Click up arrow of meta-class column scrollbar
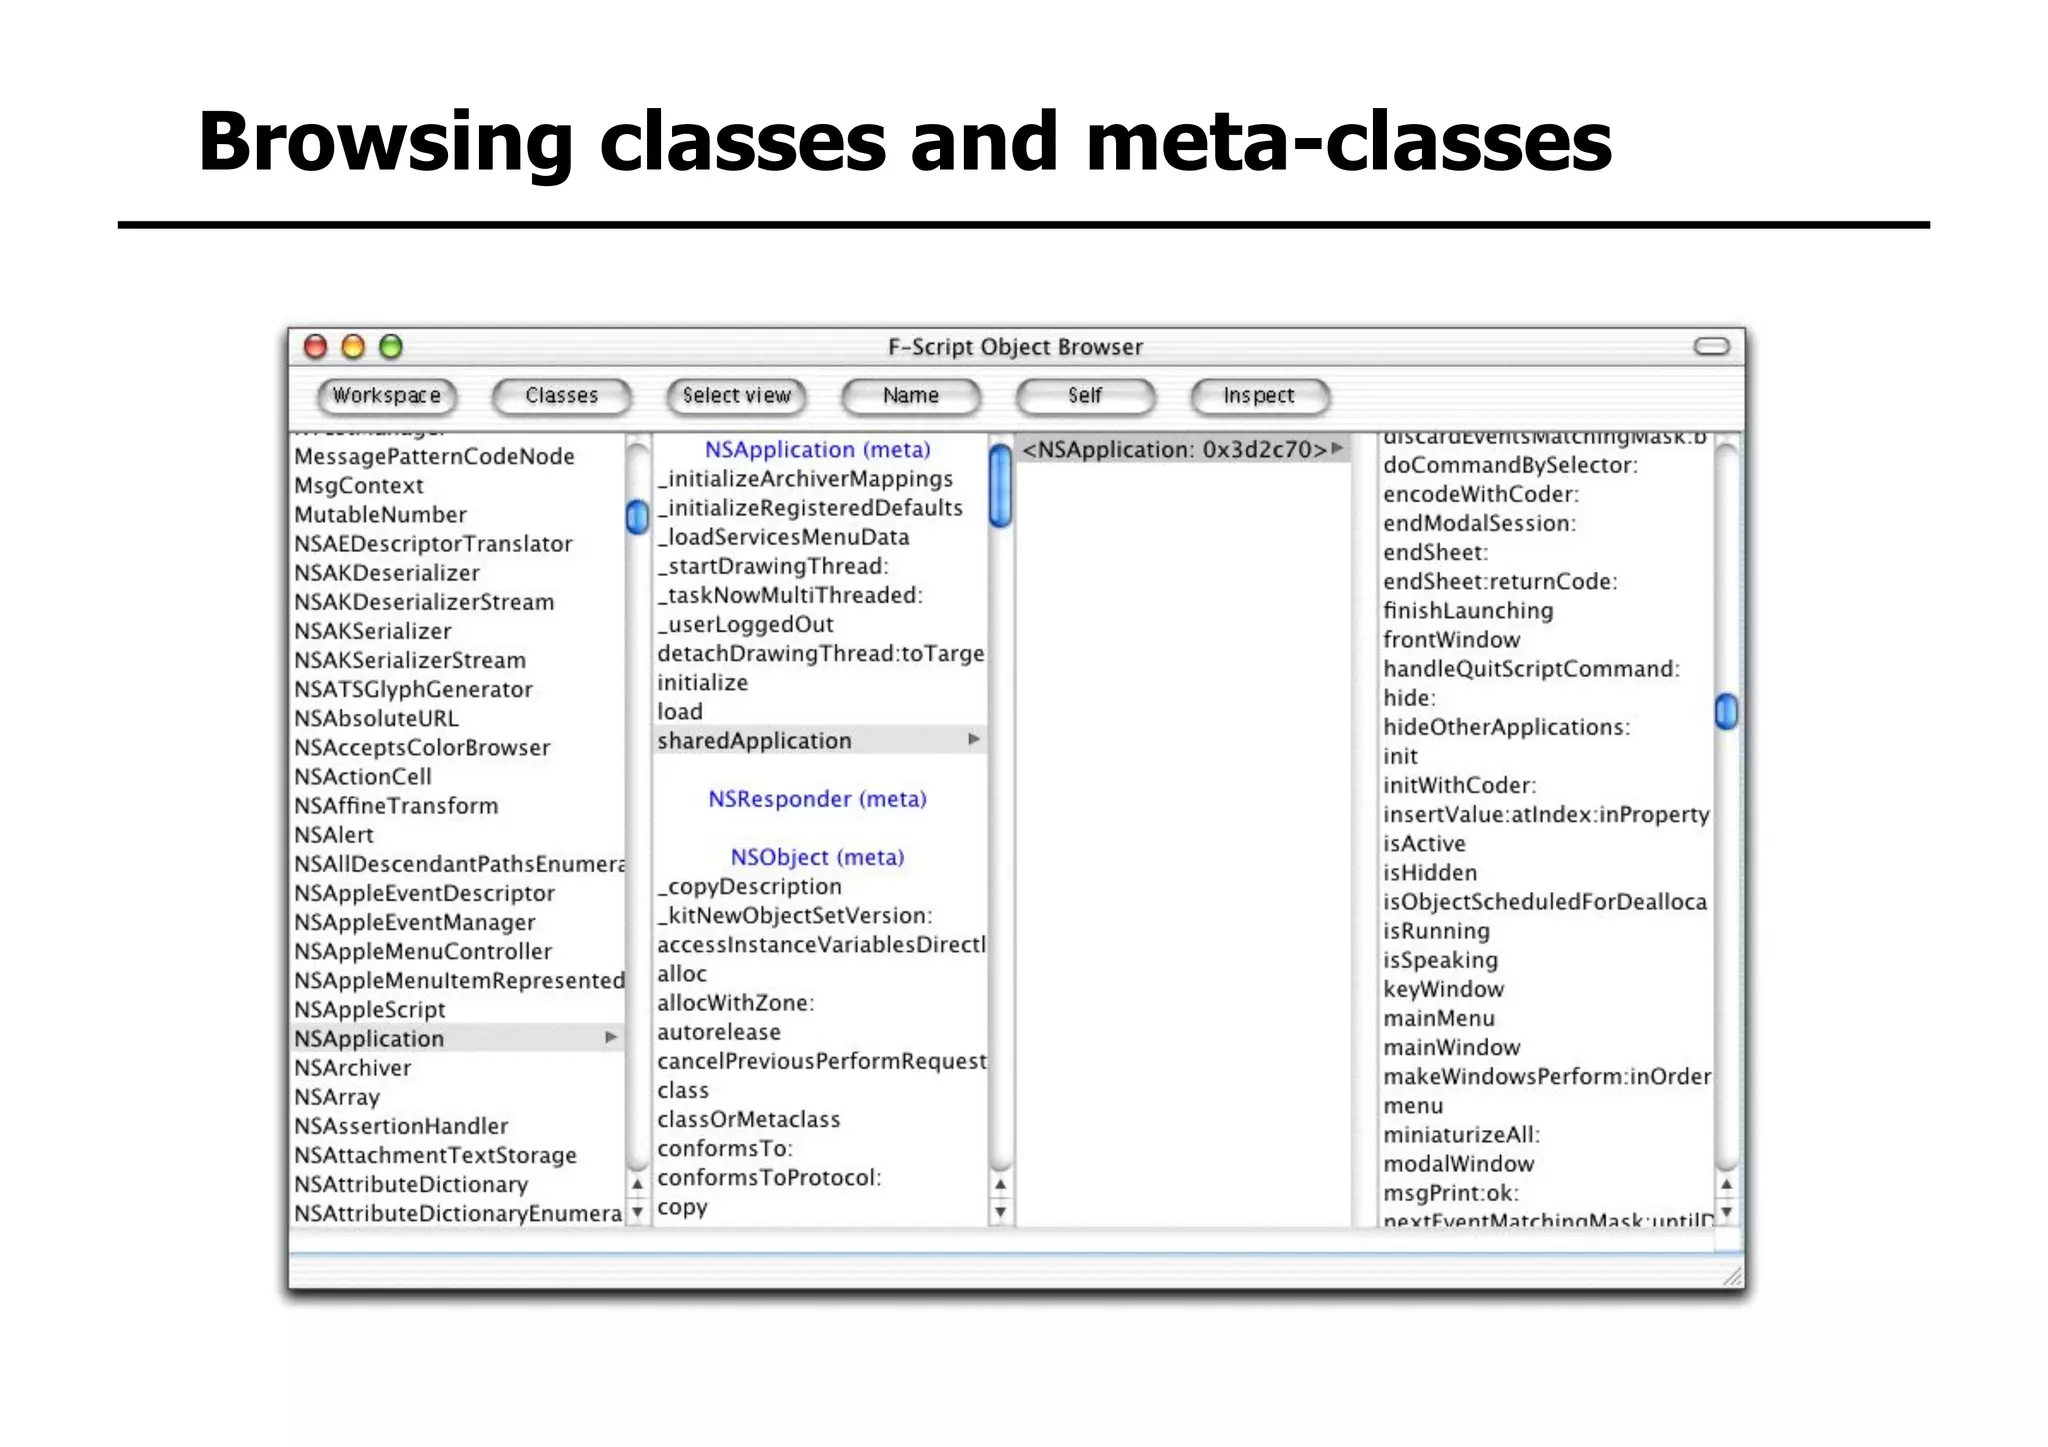The image size is (2048, 1447). coord(1000,1184)
